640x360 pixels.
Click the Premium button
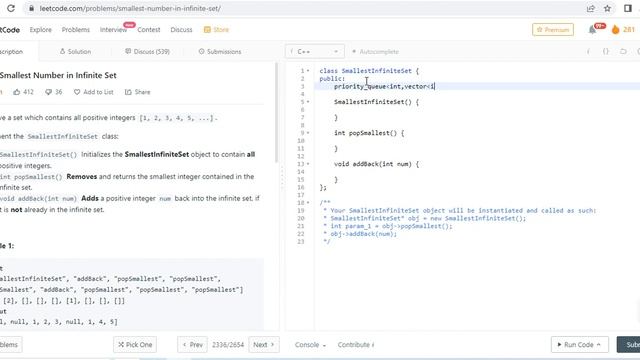(553, 30)
